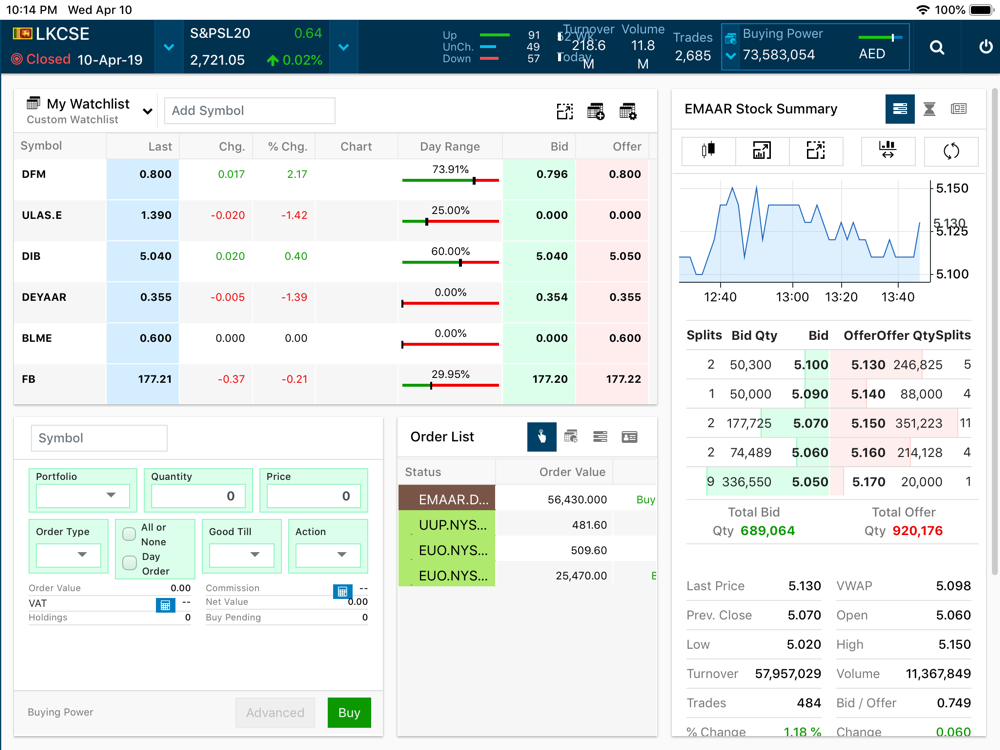The height and width of the screenshot is (750, 1000).
Task: Tap the S&PSL20 index value 2,721.05
Action: [x=217, y=60]
